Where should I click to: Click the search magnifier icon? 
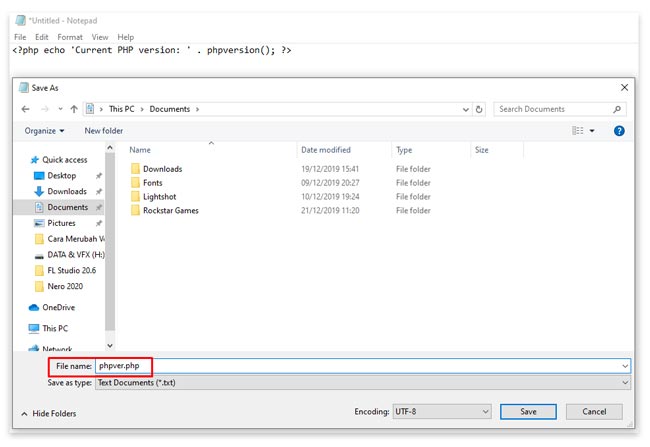point(617,109)
